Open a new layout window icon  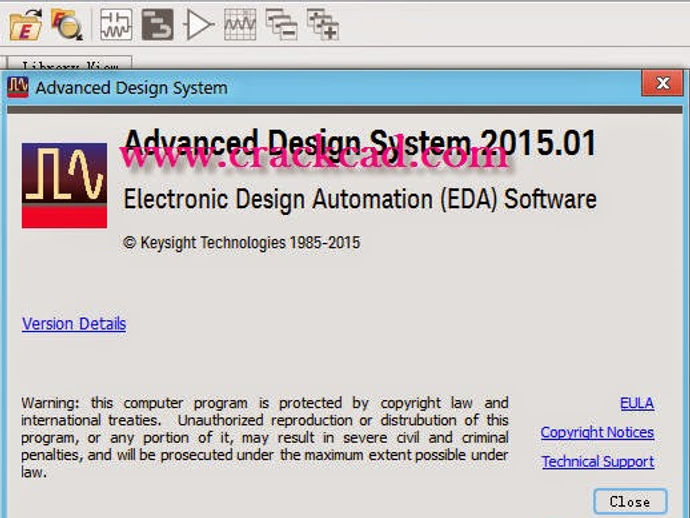click(157, 25)
